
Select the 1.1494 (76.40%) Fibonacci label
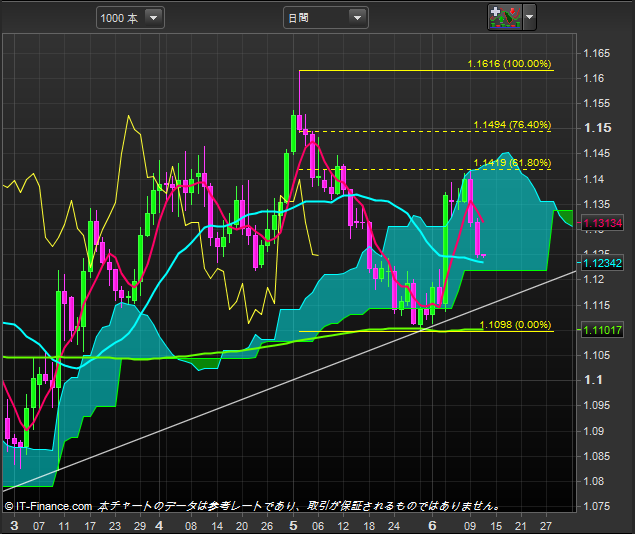tap(512, 125)
